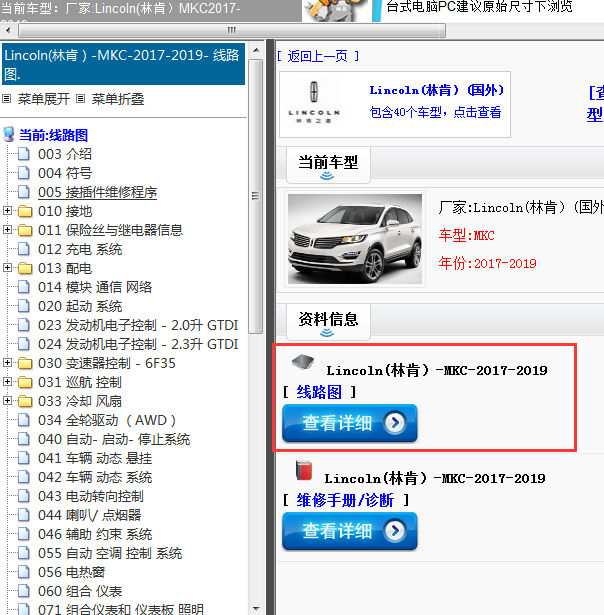Open 023 发动机电子控制 - 2.0升 GTDI
The width and height of the screenshot is (604, 615).
click(138, 325)
